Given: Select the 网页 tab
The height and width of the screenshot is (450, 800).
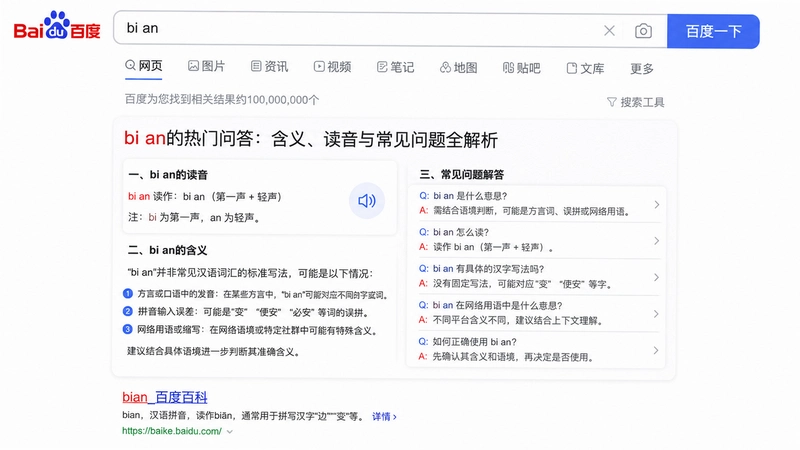Looking at the screenshot, I should pyautogui.click(x=144, y=66).
